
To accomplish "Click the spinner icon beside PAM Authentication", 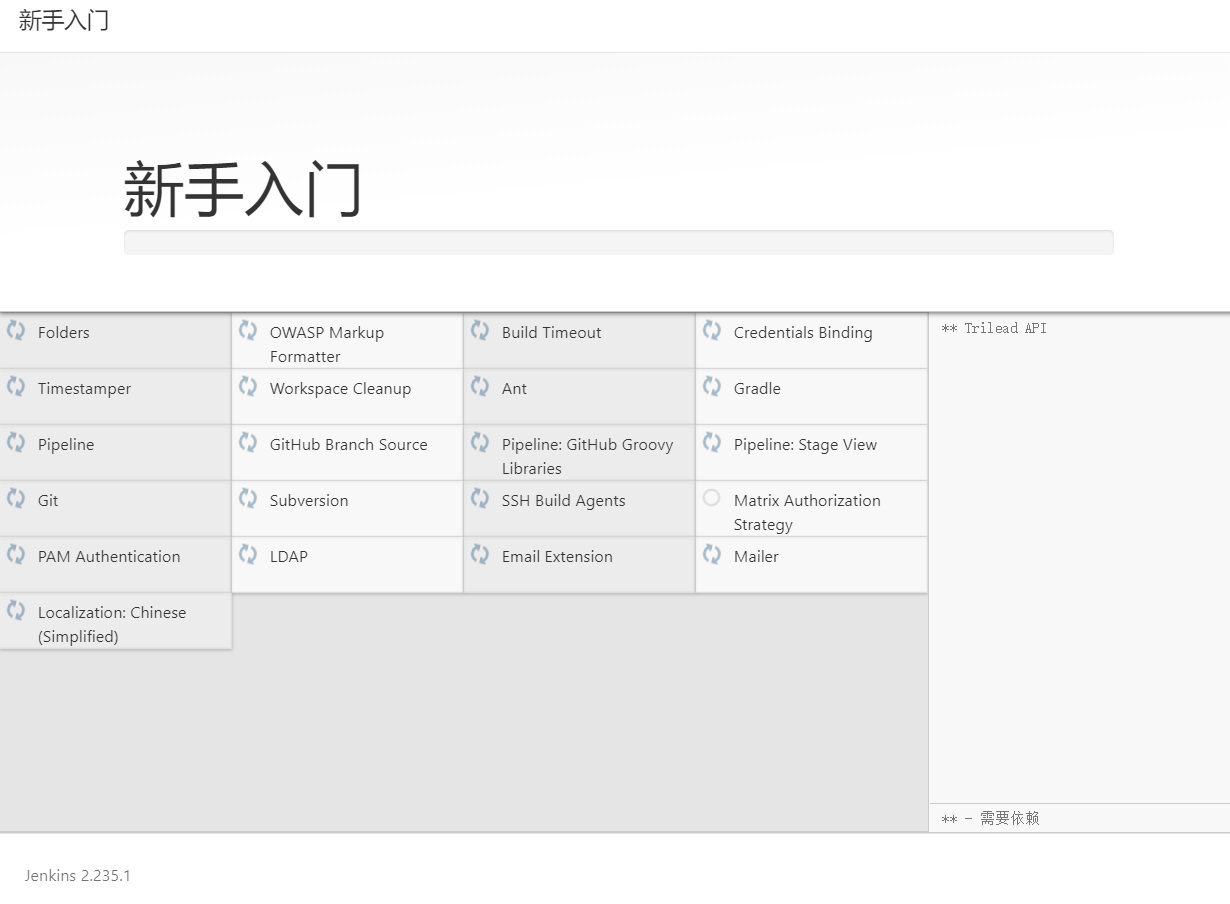I will (16, 555).
